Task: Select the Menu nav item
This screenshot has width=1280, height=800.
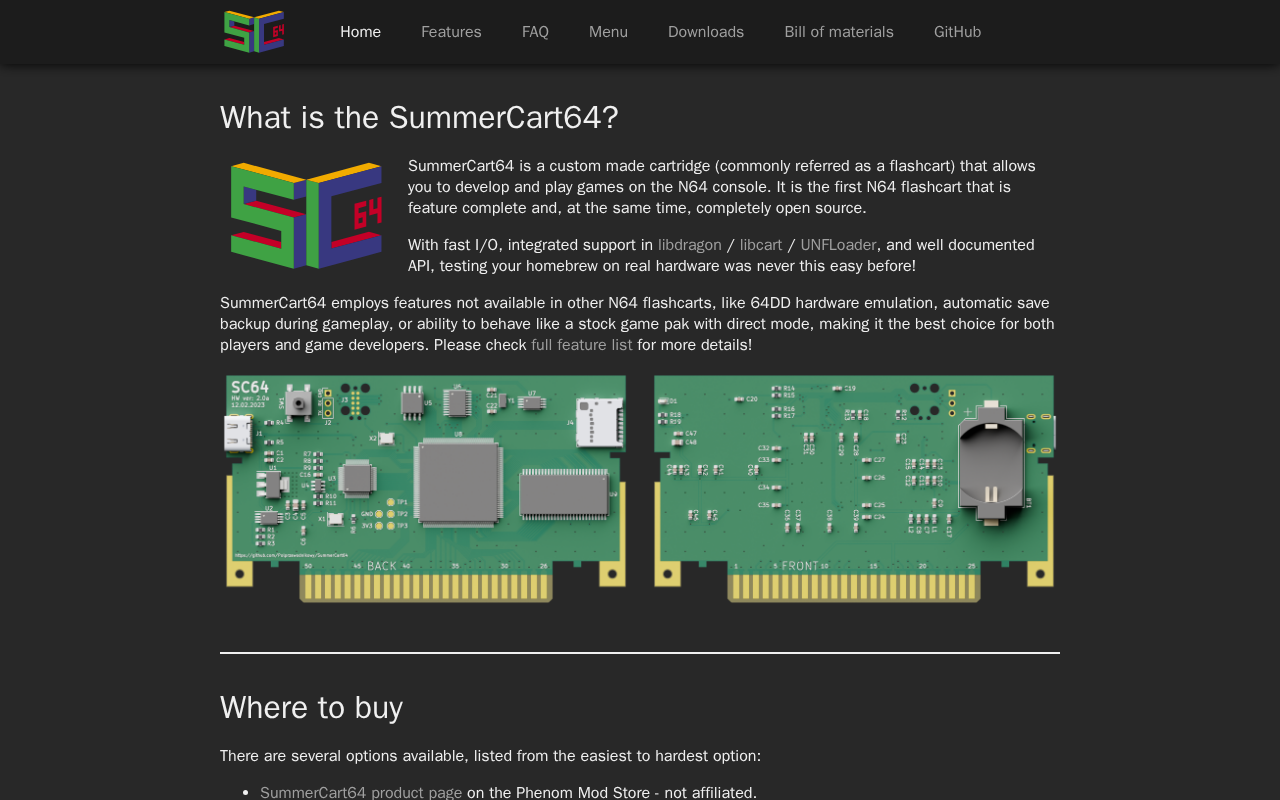Action: coord(608,32)
